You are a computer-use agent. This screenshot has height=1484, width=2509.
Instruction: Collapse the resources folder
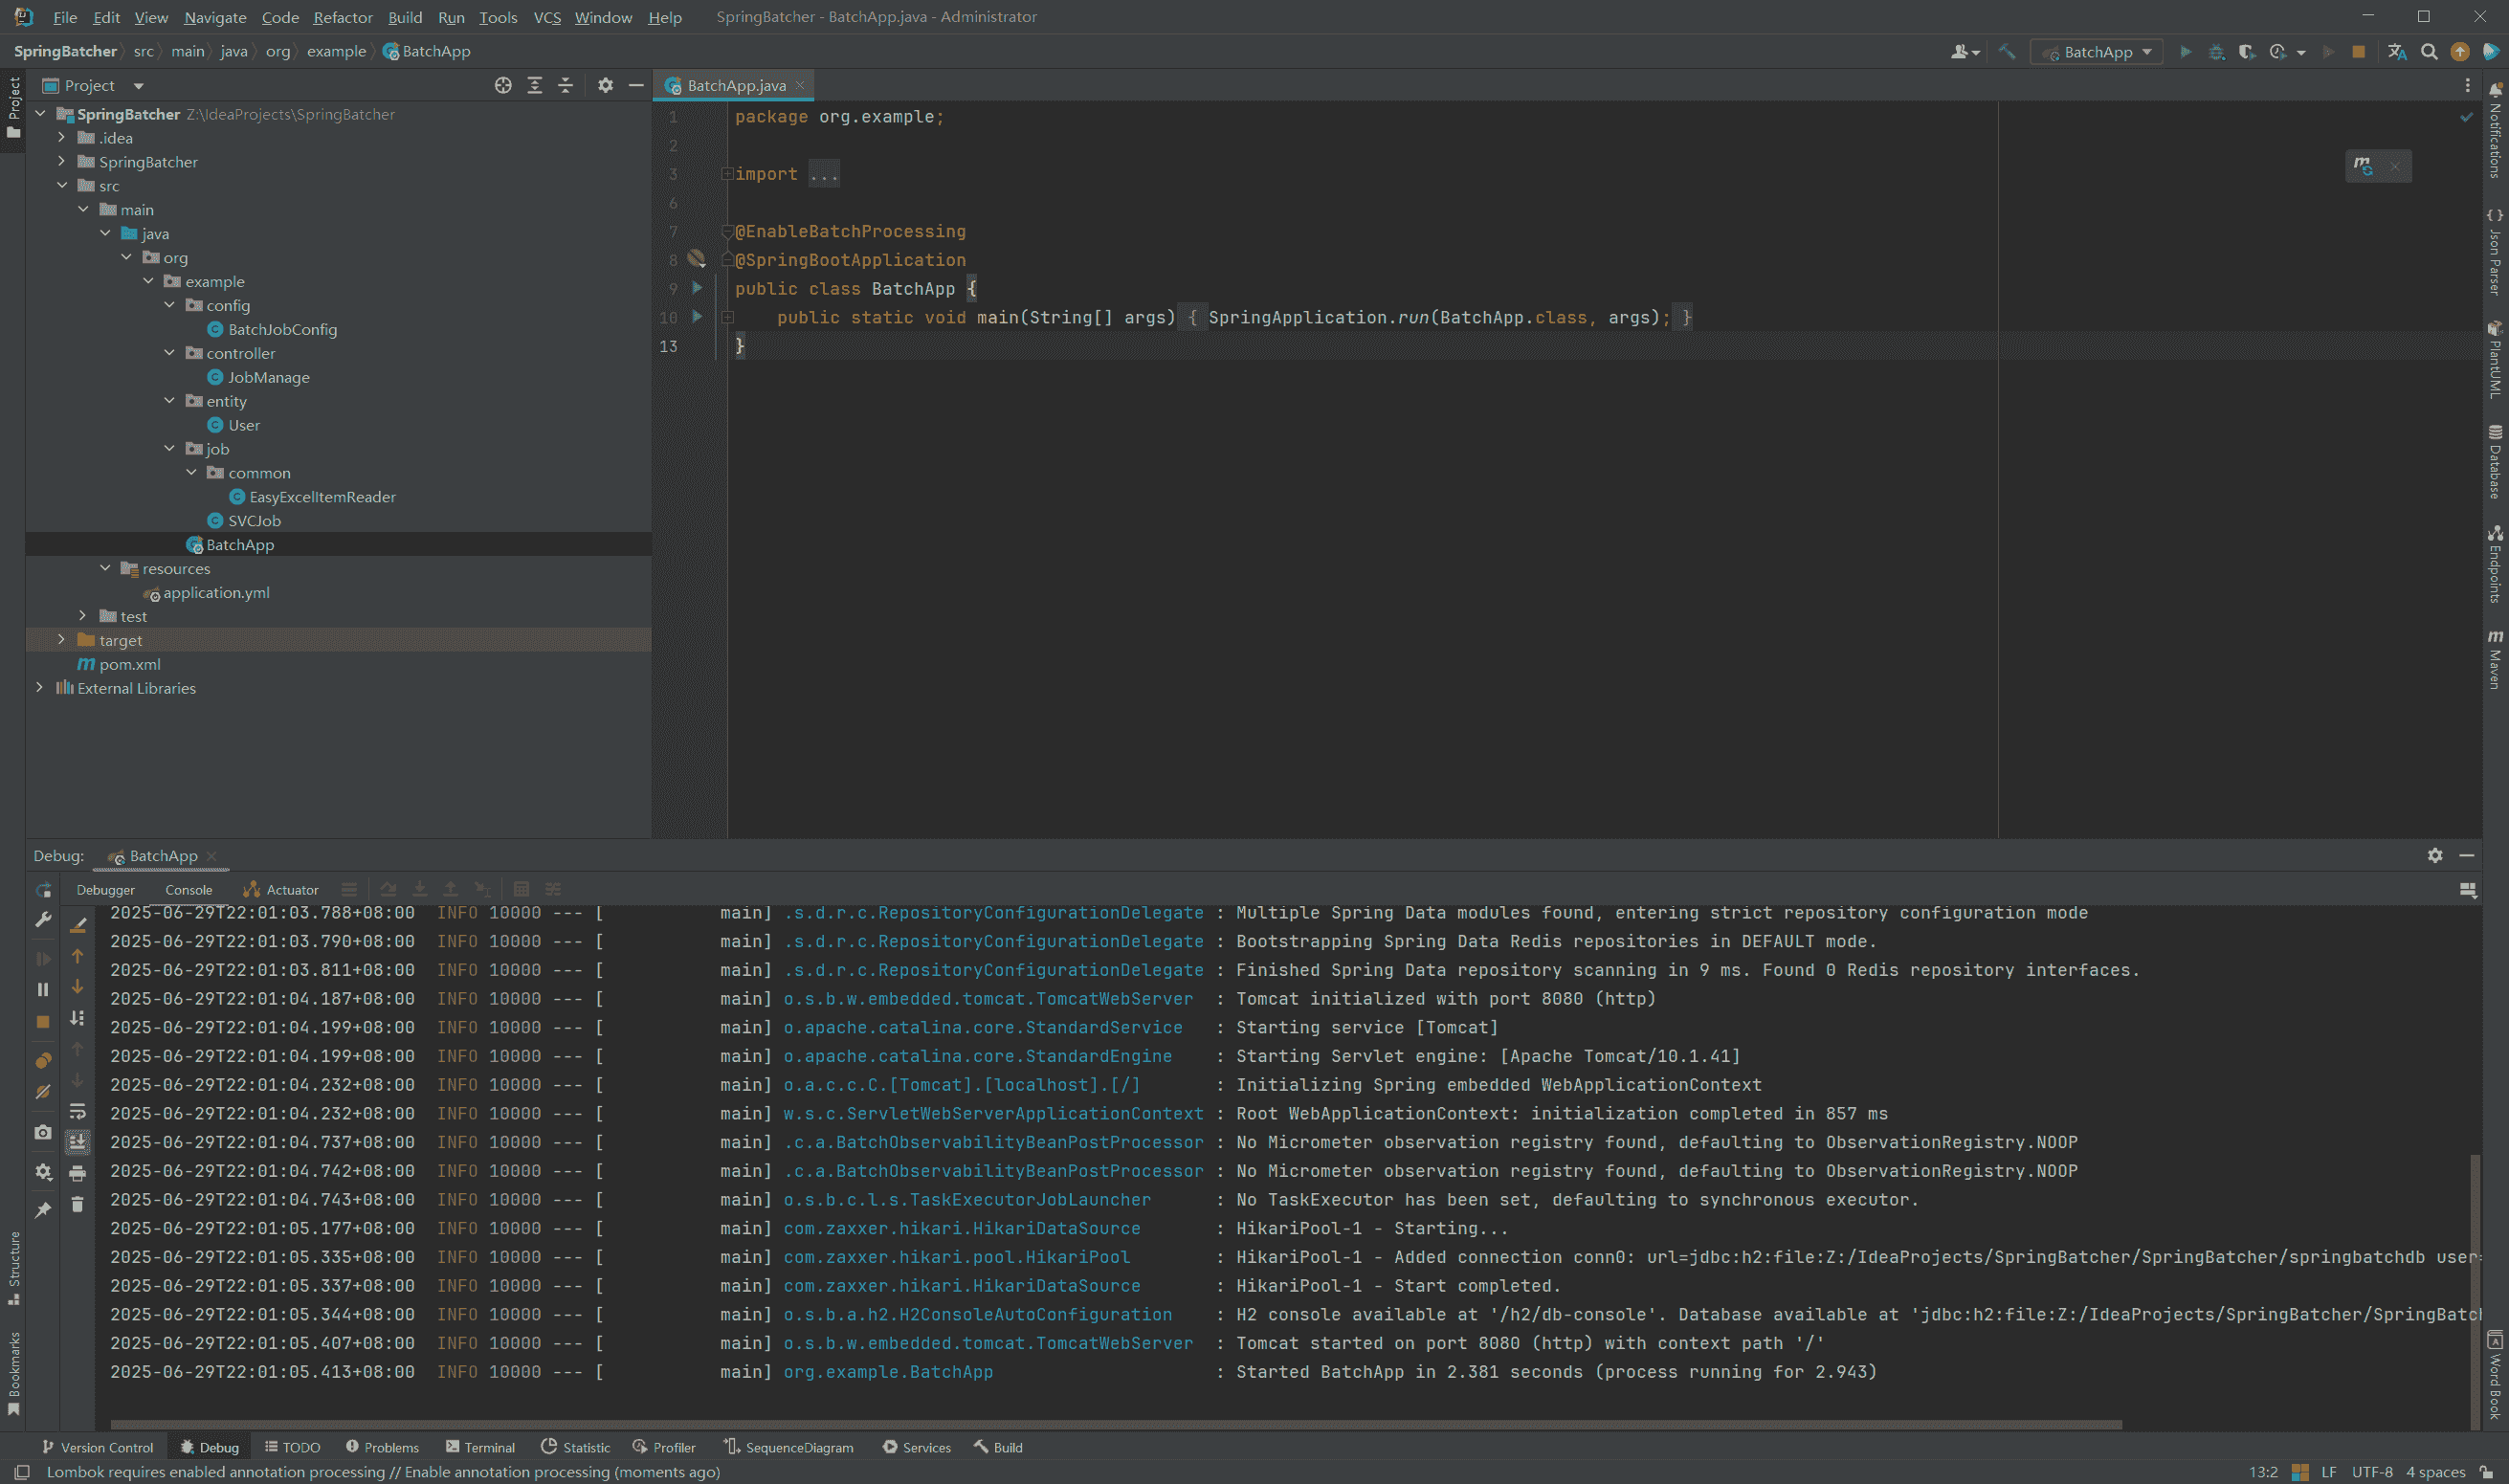tap(105, 568)
